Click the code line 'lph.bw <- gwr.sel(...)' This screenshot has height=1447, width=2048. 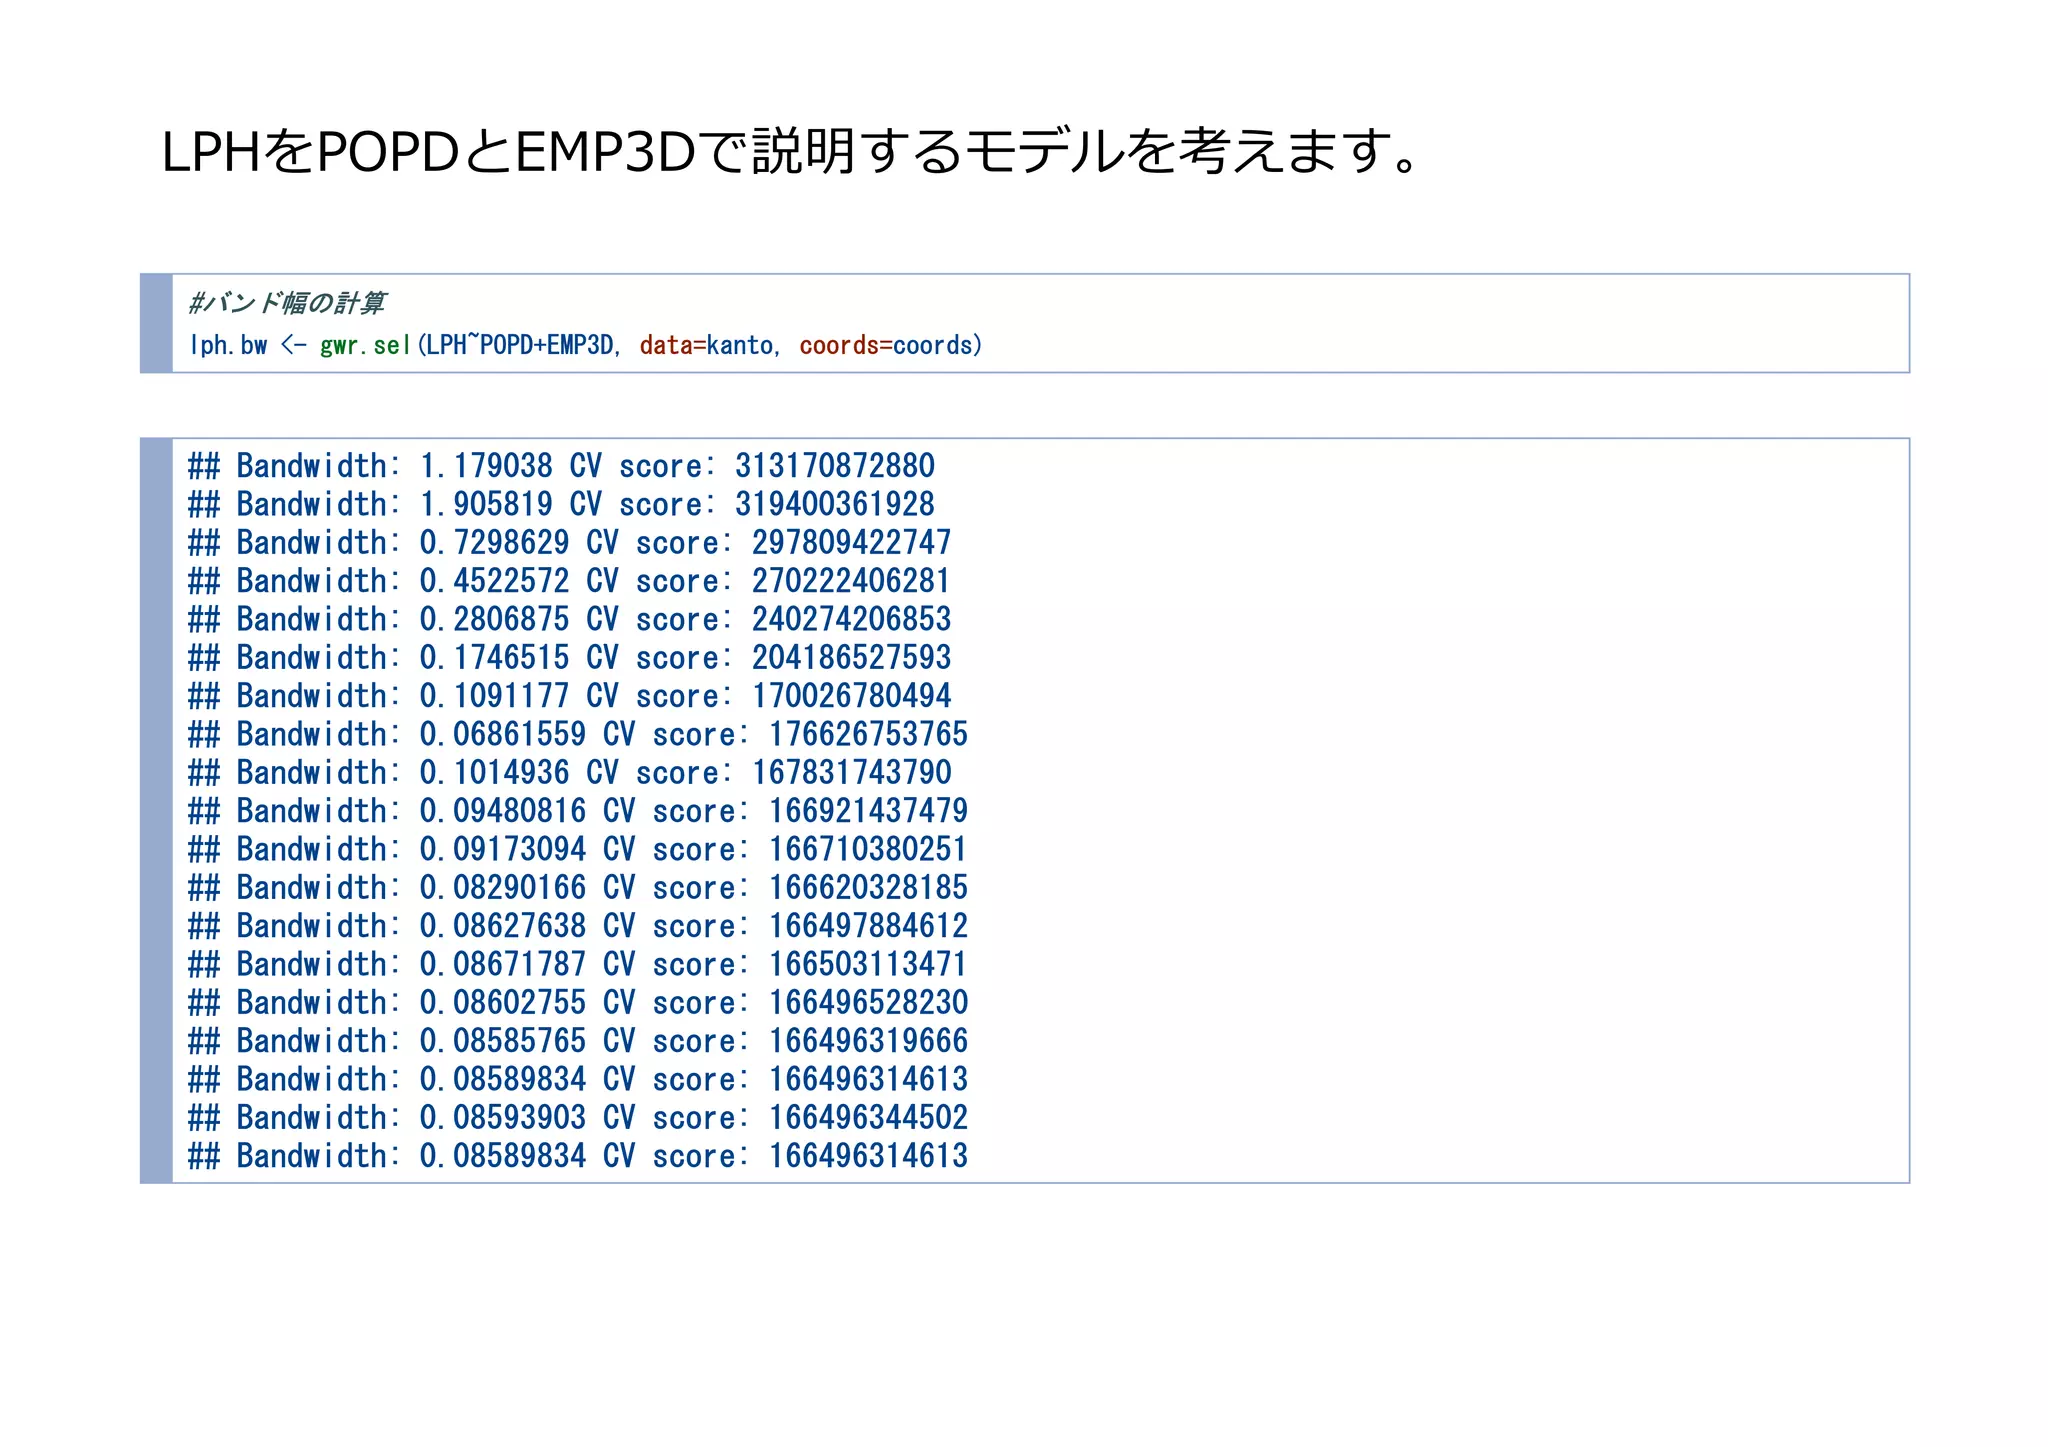click(x=586, y=345)
